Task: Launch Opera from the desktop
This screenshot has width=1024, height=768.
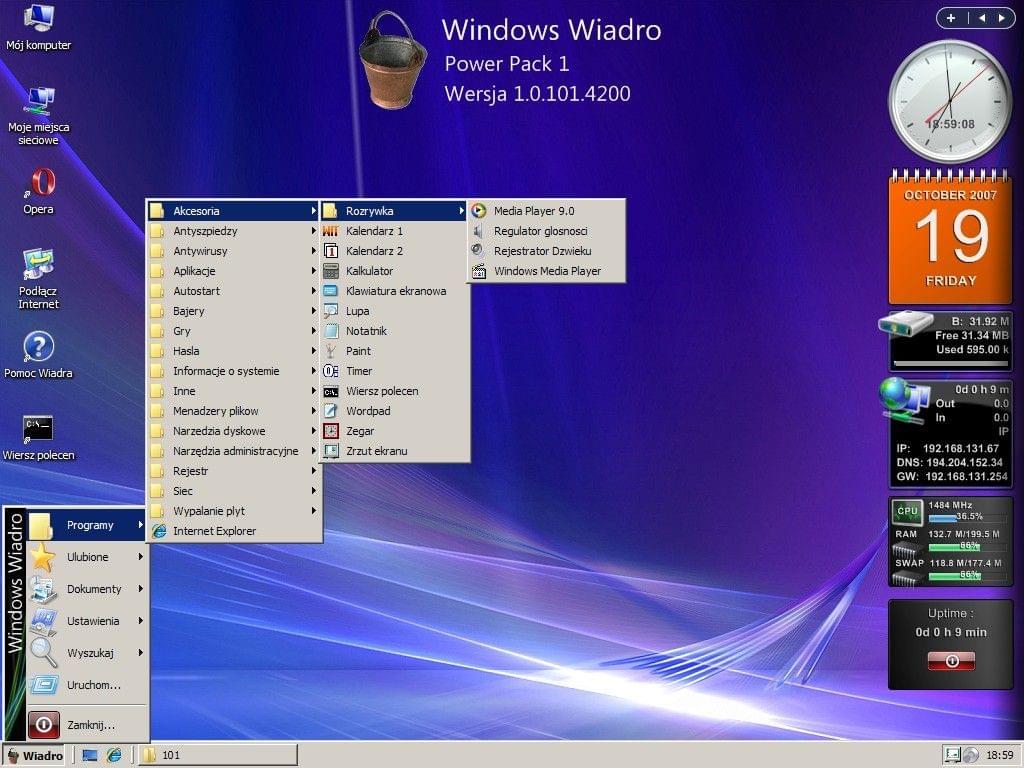Action: click(x=39, y=191)
